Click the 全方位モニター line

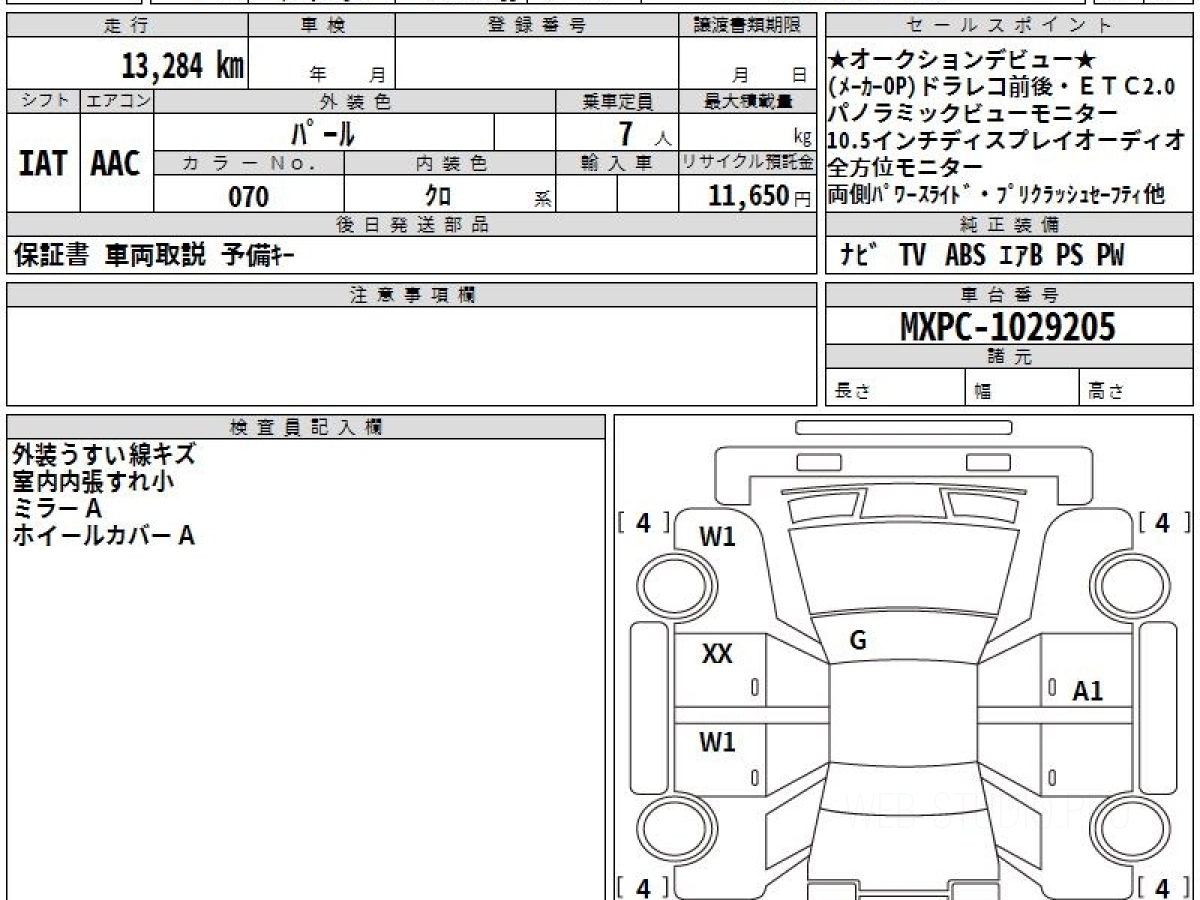pyautogui.click(x=905, y=167)
